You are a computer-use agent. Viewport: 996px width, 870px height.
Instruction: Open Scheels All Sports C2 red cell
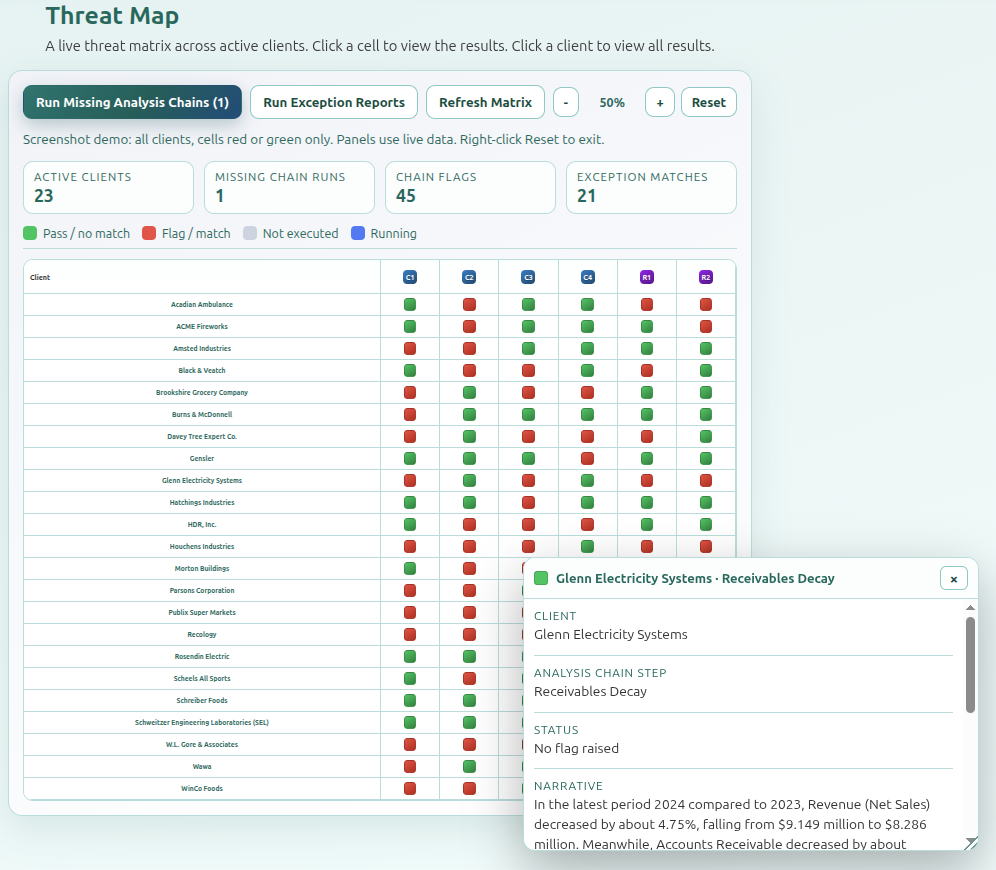point(469,679)
